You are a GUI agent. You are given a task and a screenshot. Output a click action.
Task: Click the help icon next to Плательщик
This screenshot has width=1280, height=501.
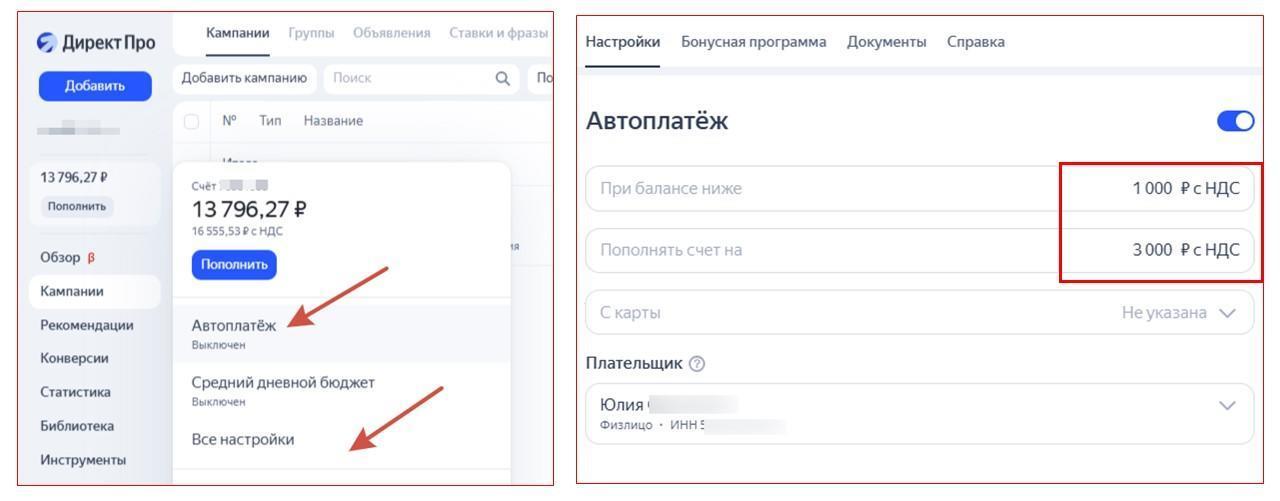697,364
